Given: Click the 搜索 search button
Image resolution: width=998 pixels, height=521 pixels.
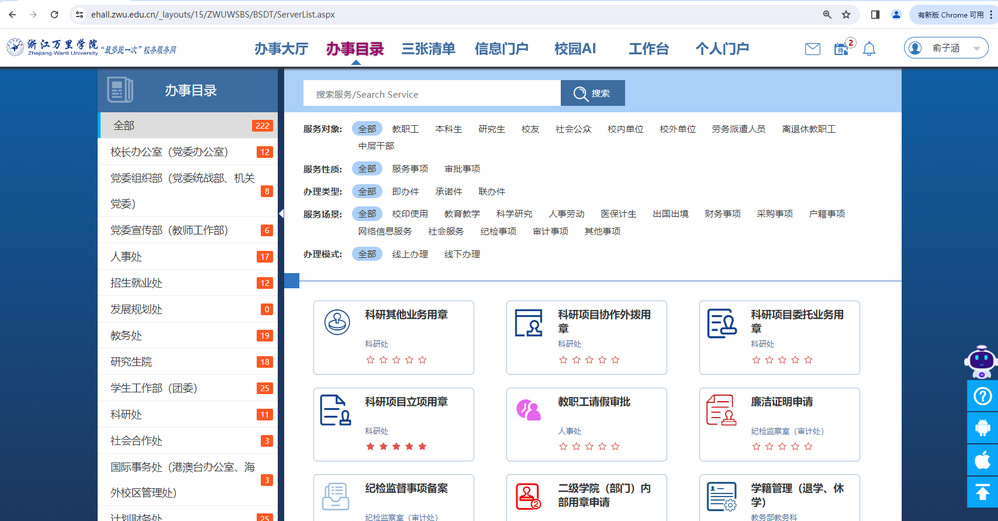Looking at the screenshot, I should point(593,93).
